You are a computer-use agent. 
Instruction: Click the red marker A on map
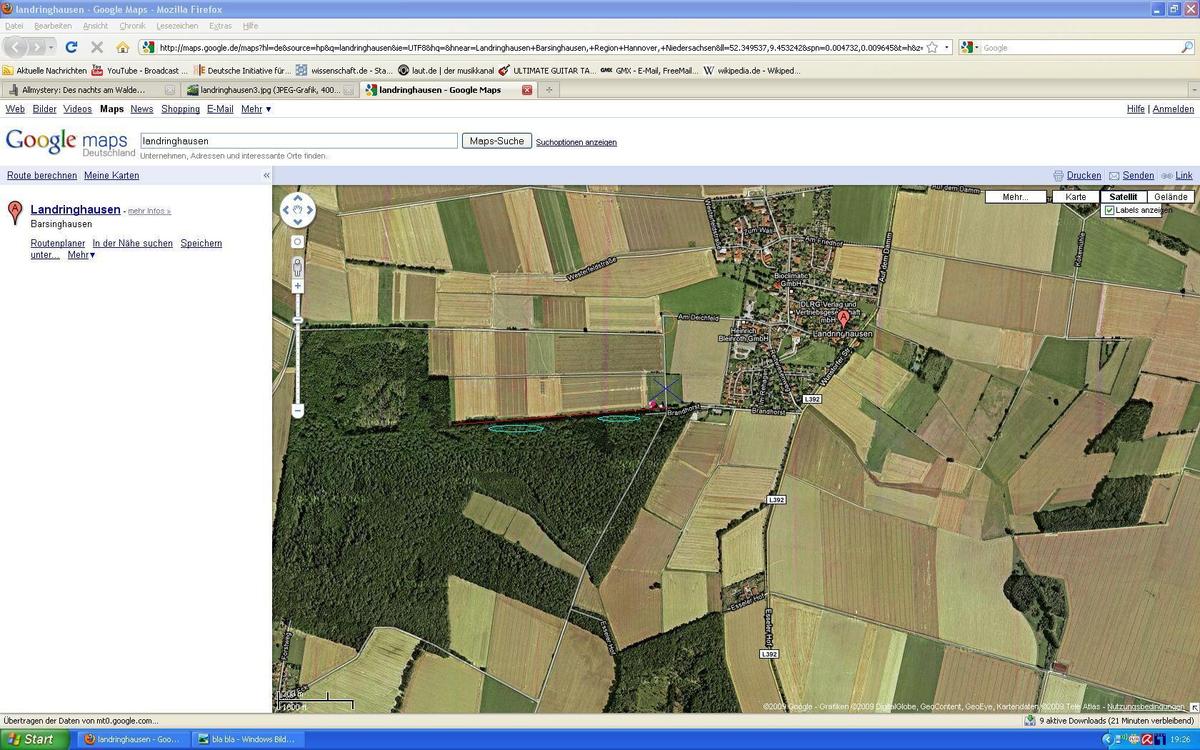point(843,318)
